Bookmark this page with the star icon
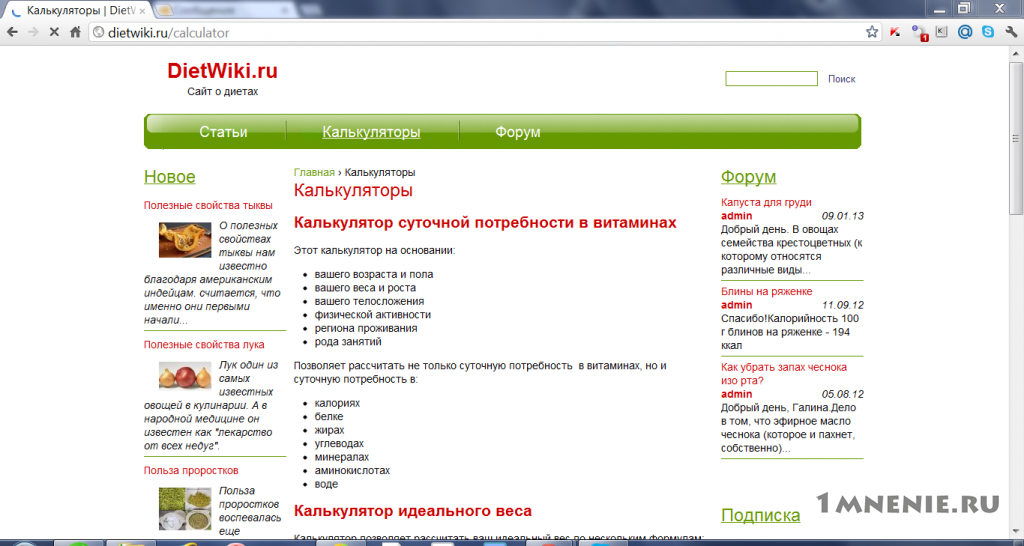This screenshot has width=1024, height=546. (x=872, y=32)
